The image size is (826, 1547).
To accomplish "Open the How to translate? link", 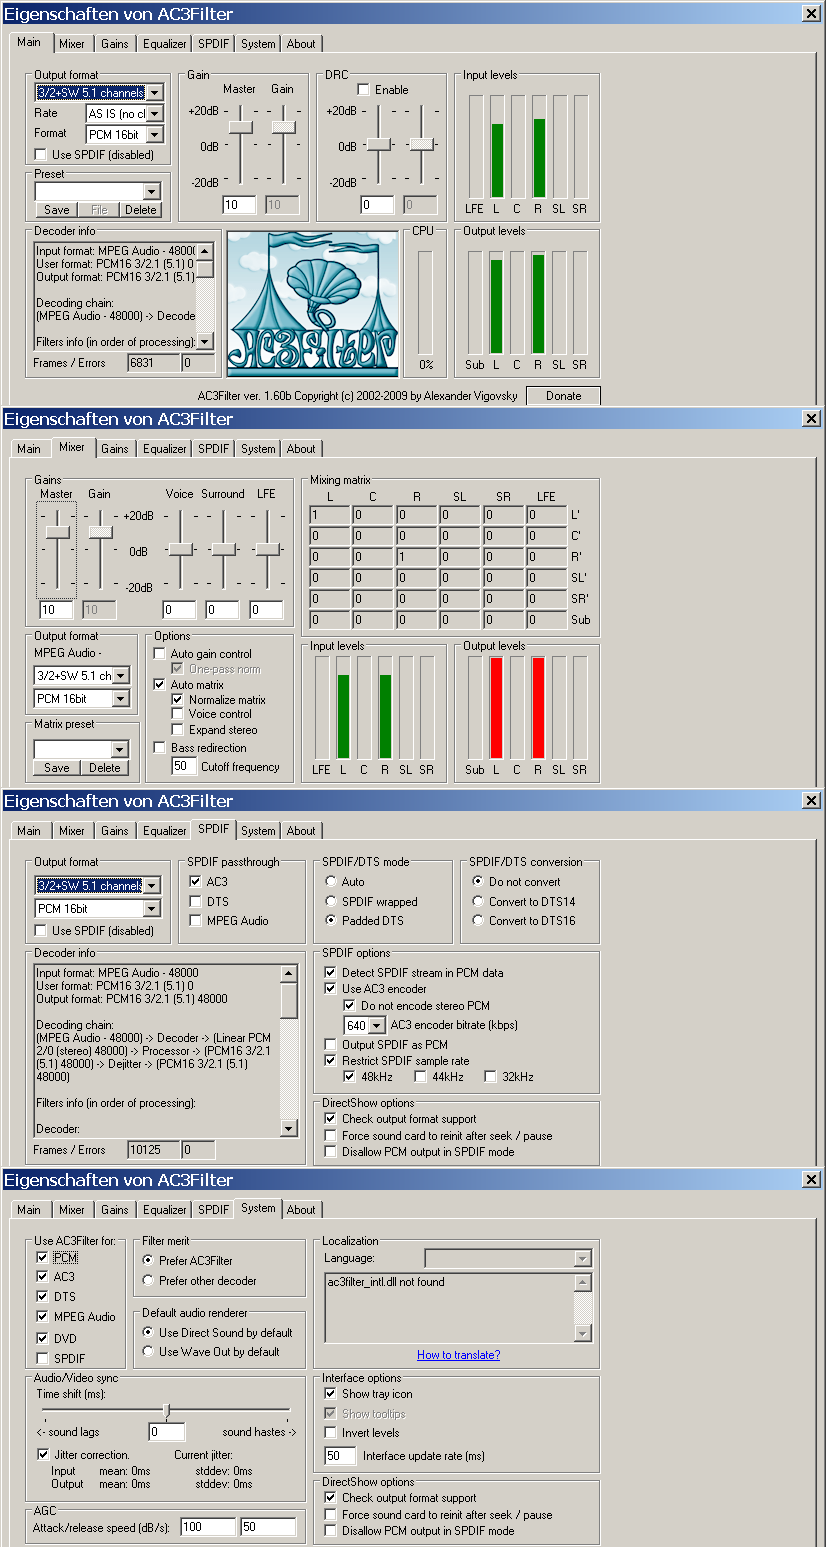I will click(459, 1355).
